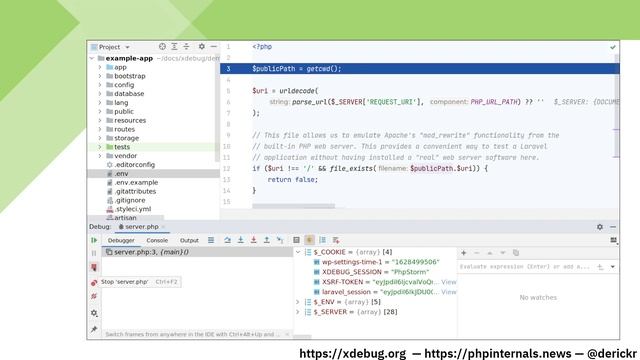Viewport: 640px width, 360px height.
Task: Open Project panel options gear
Action: (x=202, y=47)
